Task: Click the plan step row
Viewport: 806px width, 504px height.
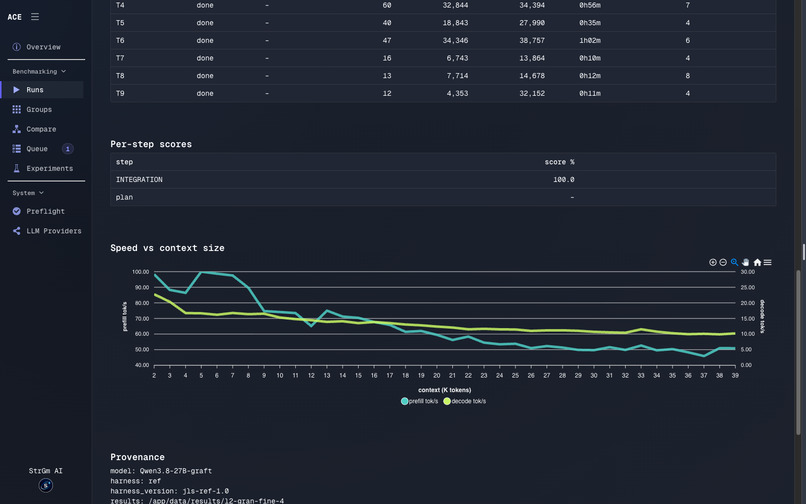Action: click(x=443, y=197)
